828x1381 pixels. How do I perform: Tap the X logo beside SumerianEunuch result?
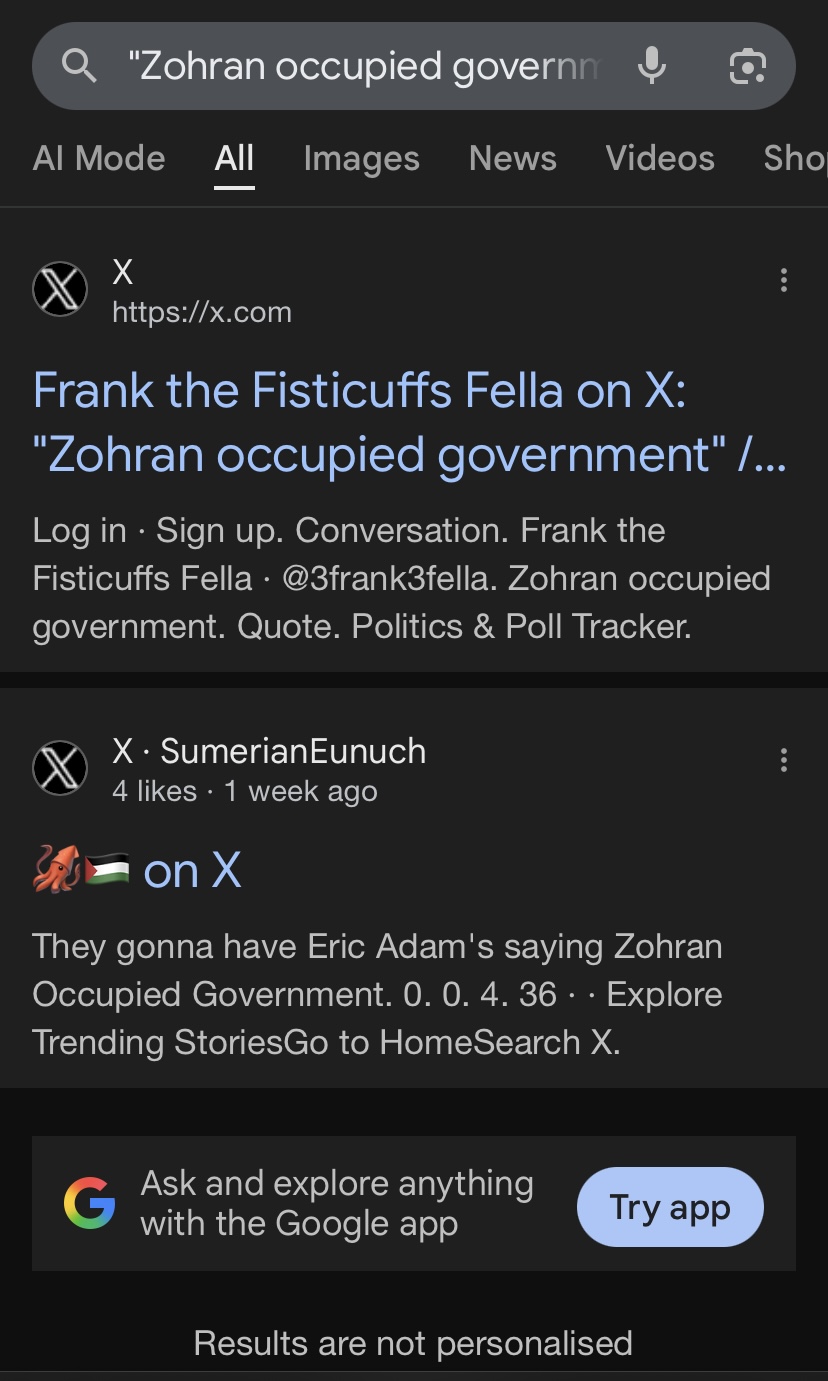(60, 769)
